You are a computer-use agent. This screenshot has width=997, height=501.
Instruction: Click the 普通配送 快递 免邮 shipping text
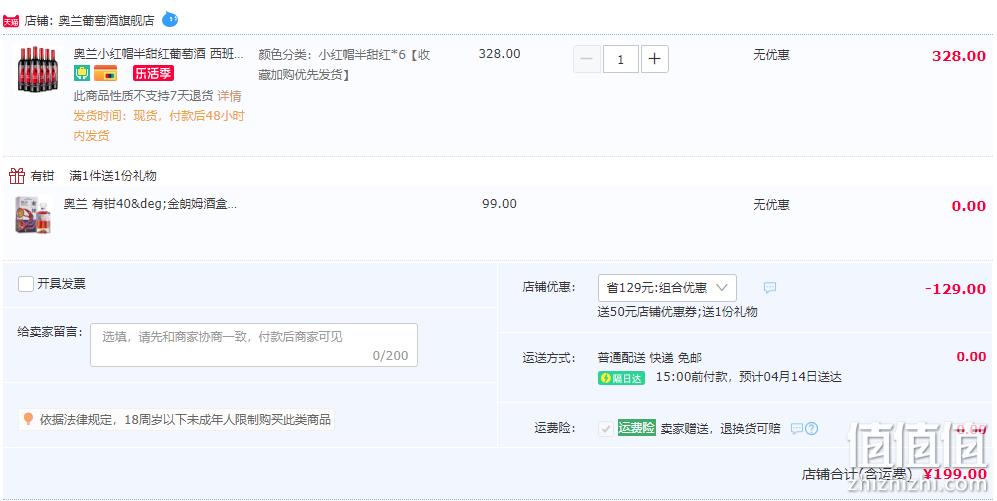pyautogui.click(x=650, y=357)
